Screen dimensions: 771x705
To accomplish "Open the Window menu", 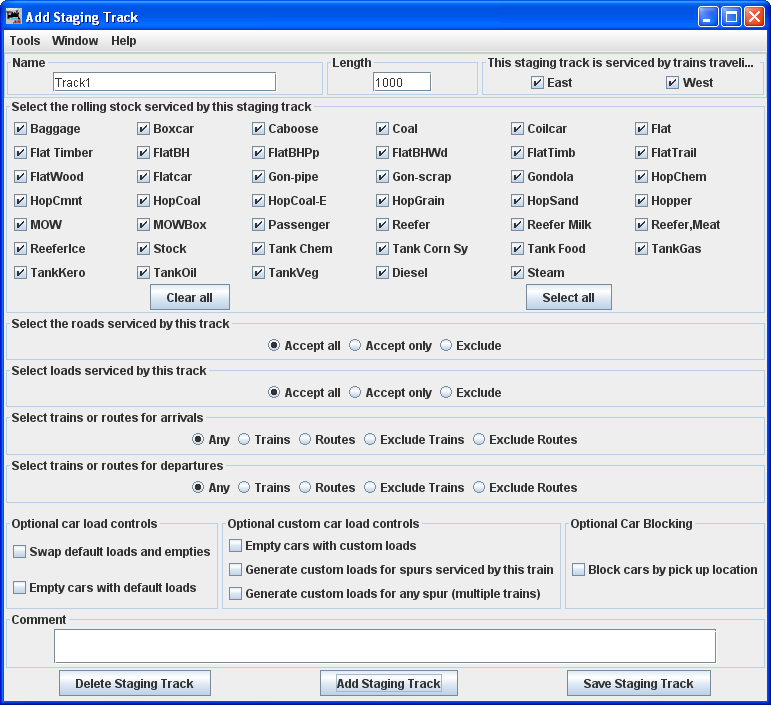I will tap(75, 41).
